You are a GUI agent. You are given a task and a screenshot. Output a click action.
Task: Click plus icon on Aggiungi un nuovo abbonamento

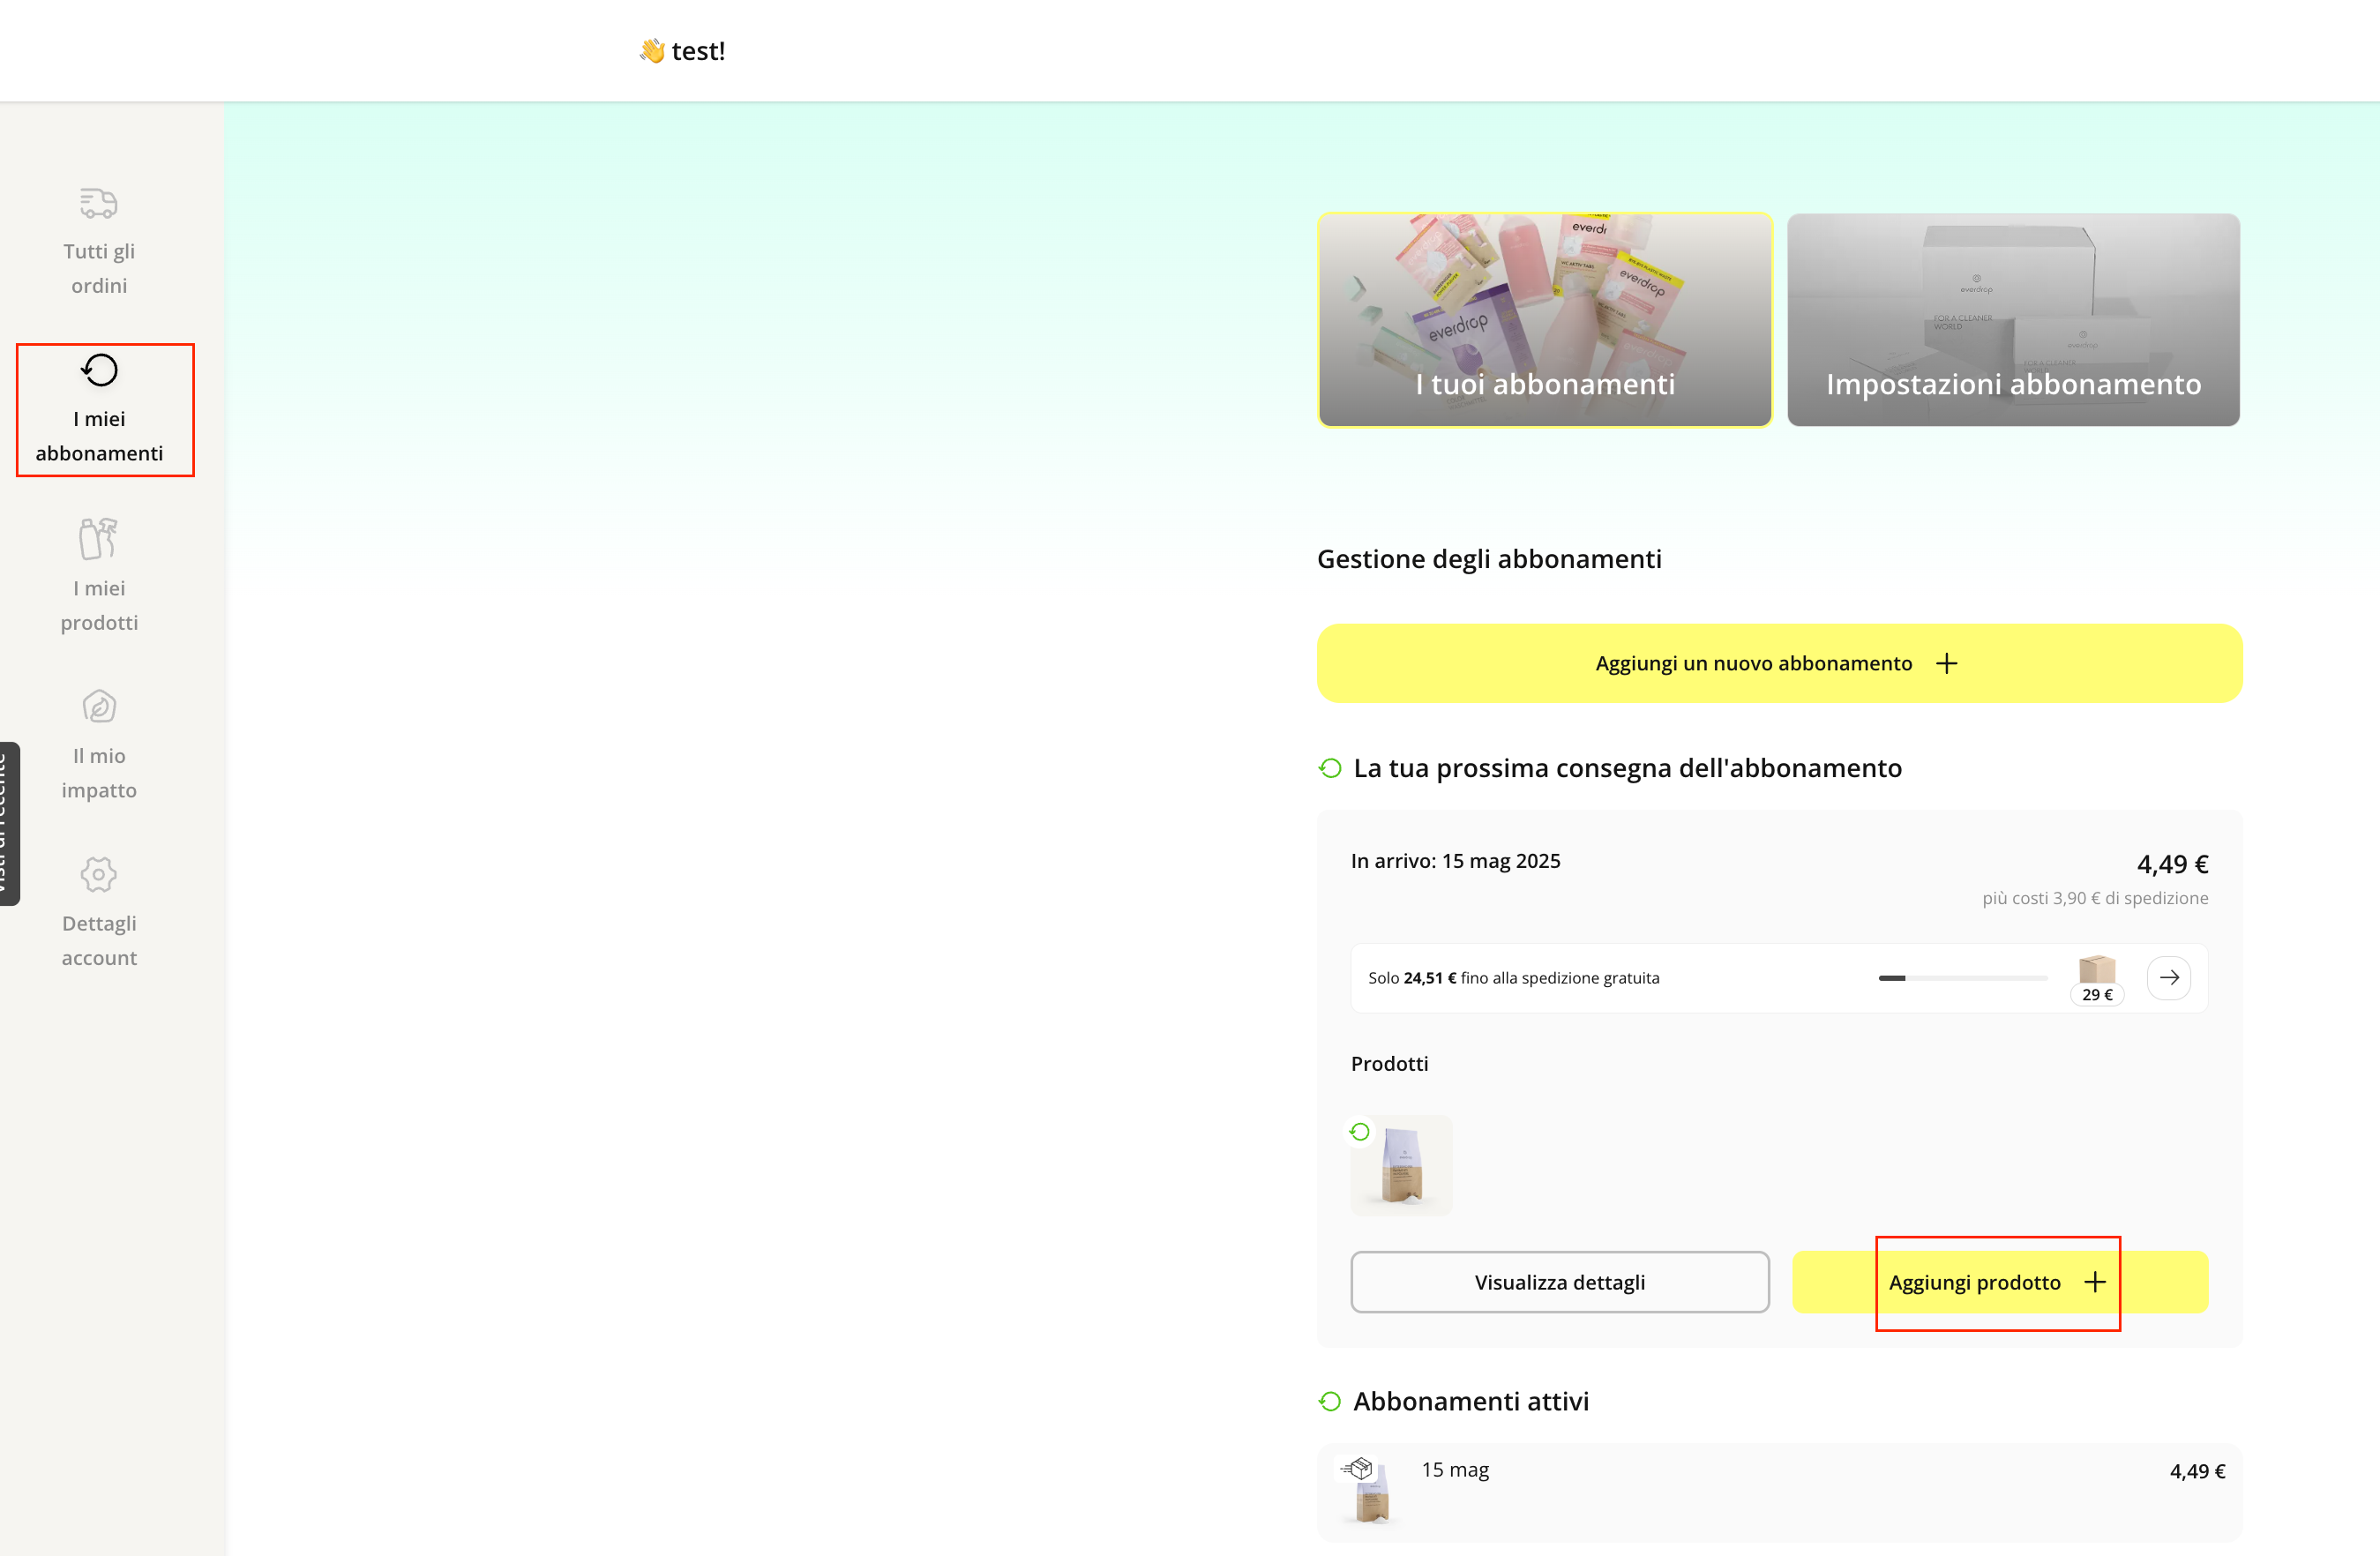(1946, 663)
